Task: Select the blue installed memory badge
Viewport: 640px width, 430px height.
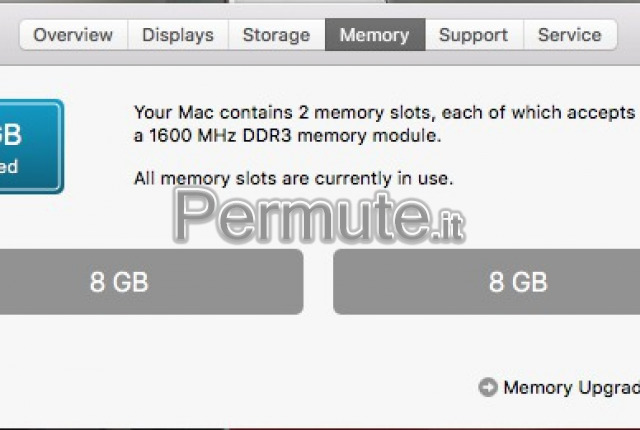Action: click(31, 146)
